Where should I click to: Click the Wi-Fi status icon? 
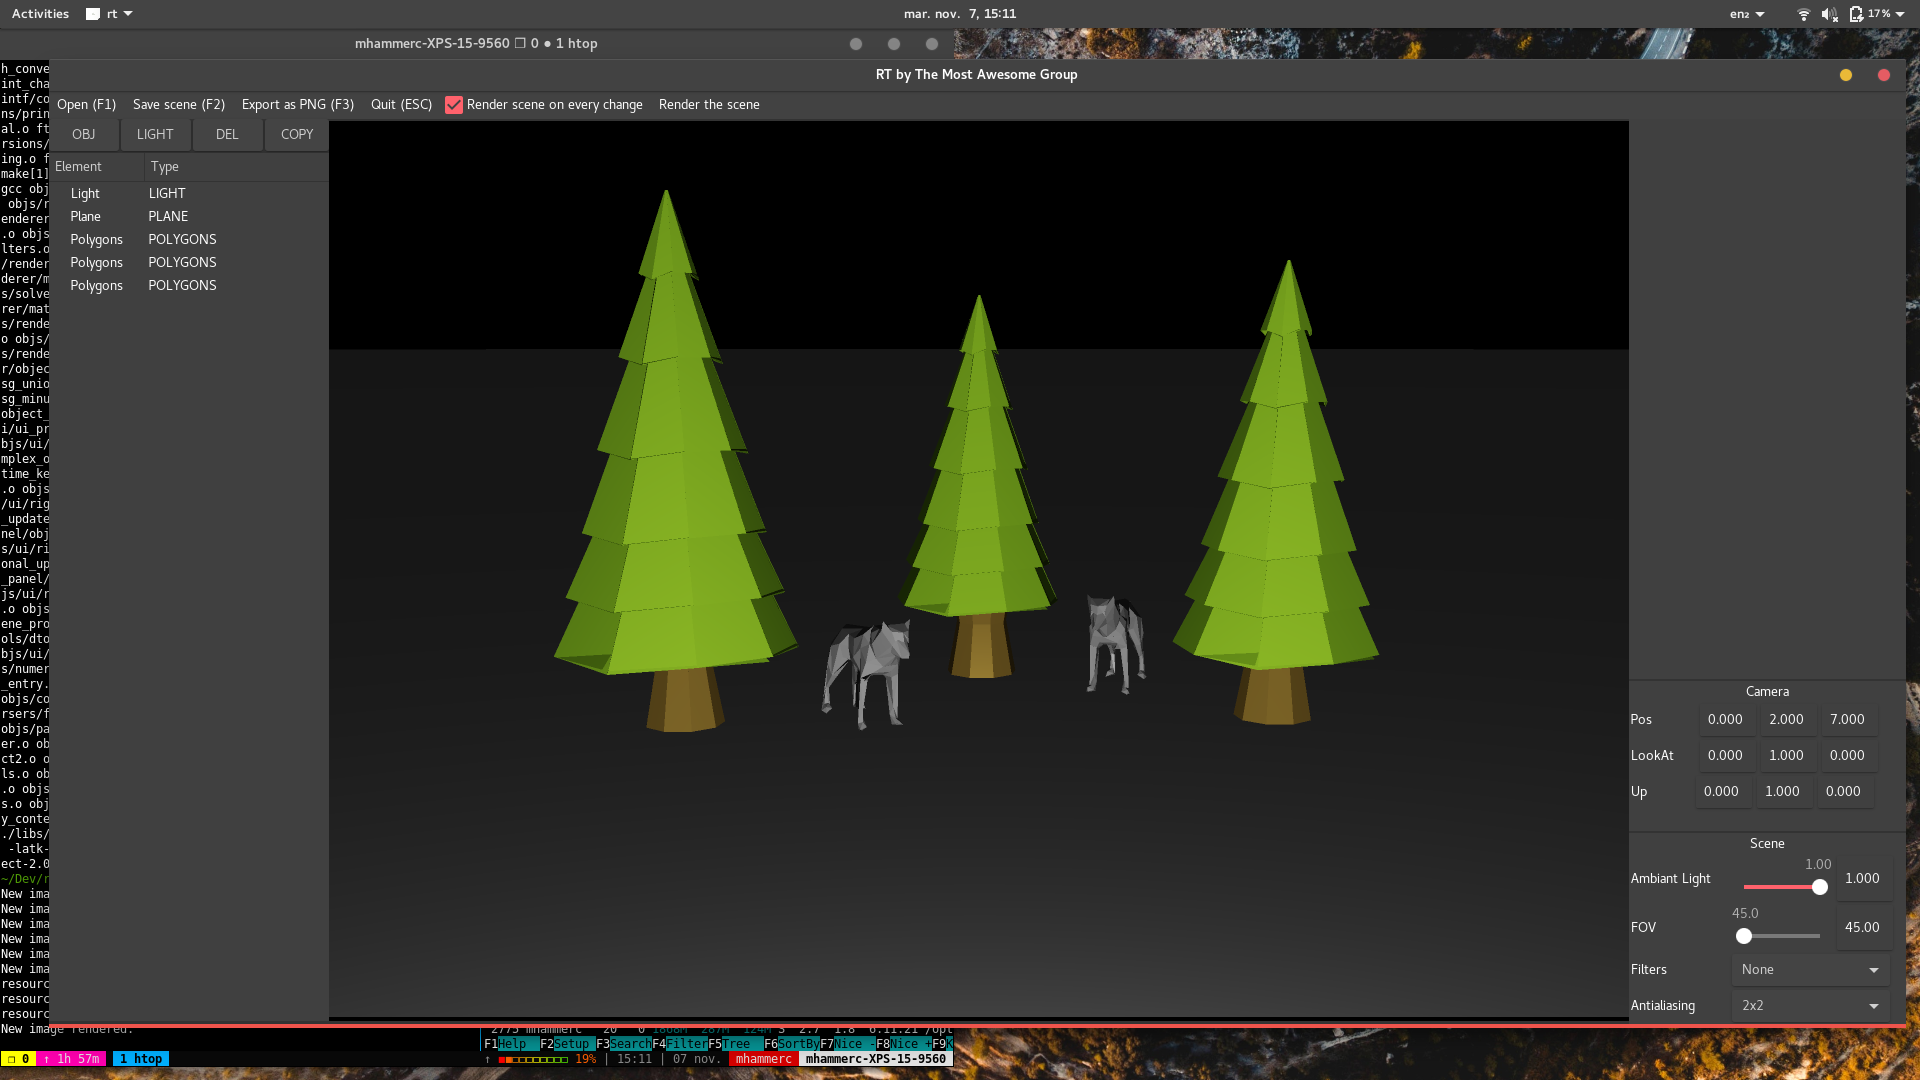(x=1803, y=14)
